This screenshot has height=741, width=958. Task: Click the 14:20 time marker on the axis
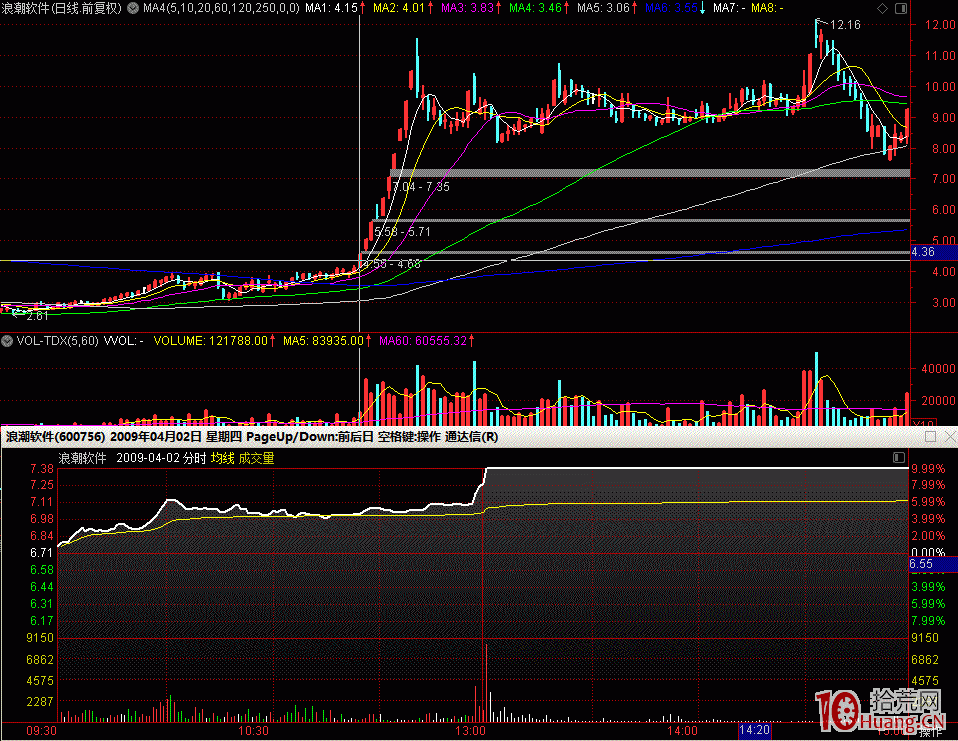point(755,731)
